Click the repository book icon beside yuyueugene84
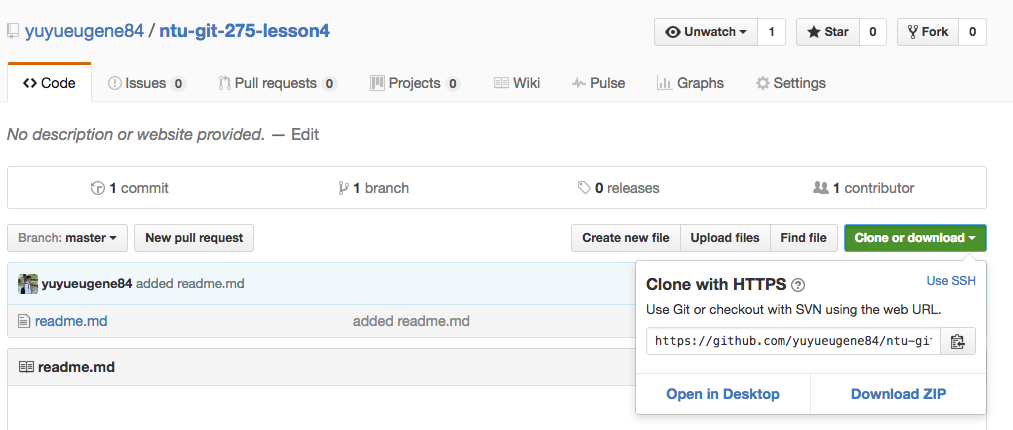 [13, 32]
